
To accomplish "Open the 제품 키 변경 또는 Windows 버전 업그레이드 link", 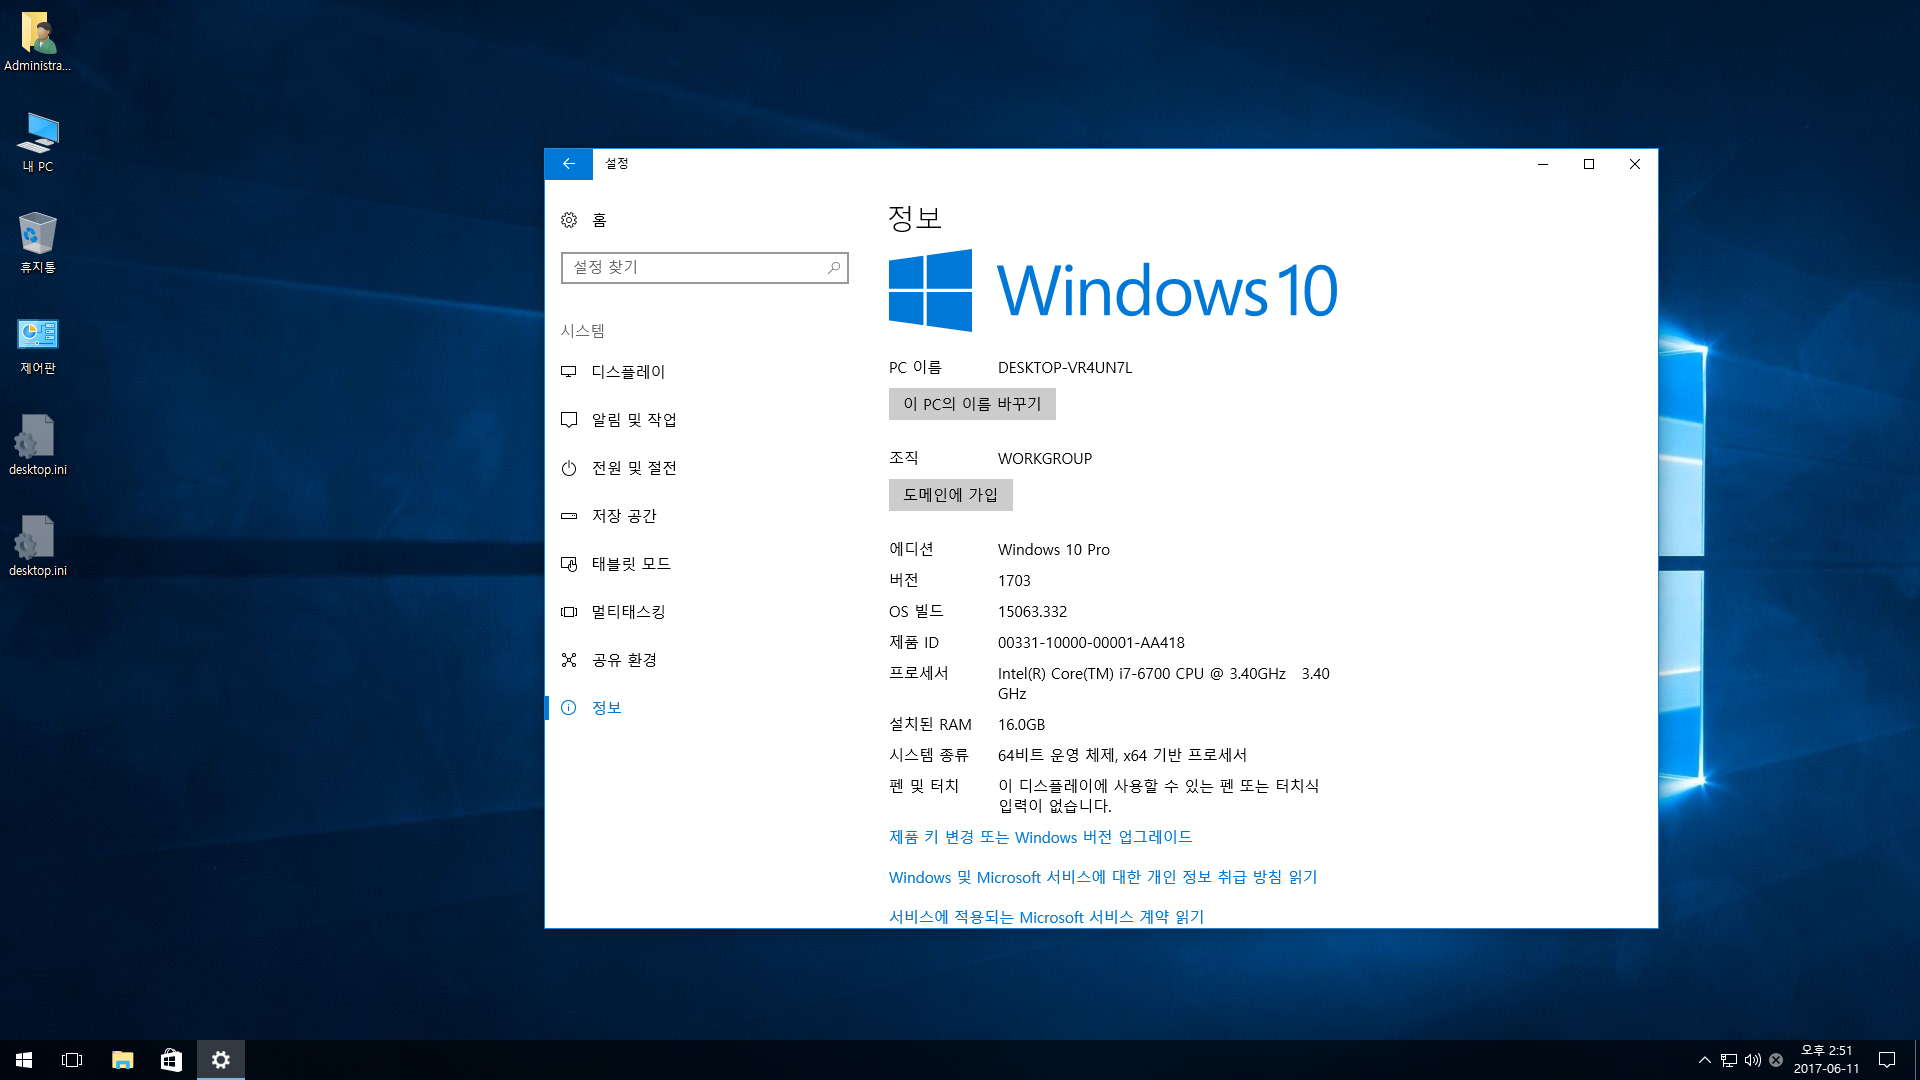I will click(1040, 837).
